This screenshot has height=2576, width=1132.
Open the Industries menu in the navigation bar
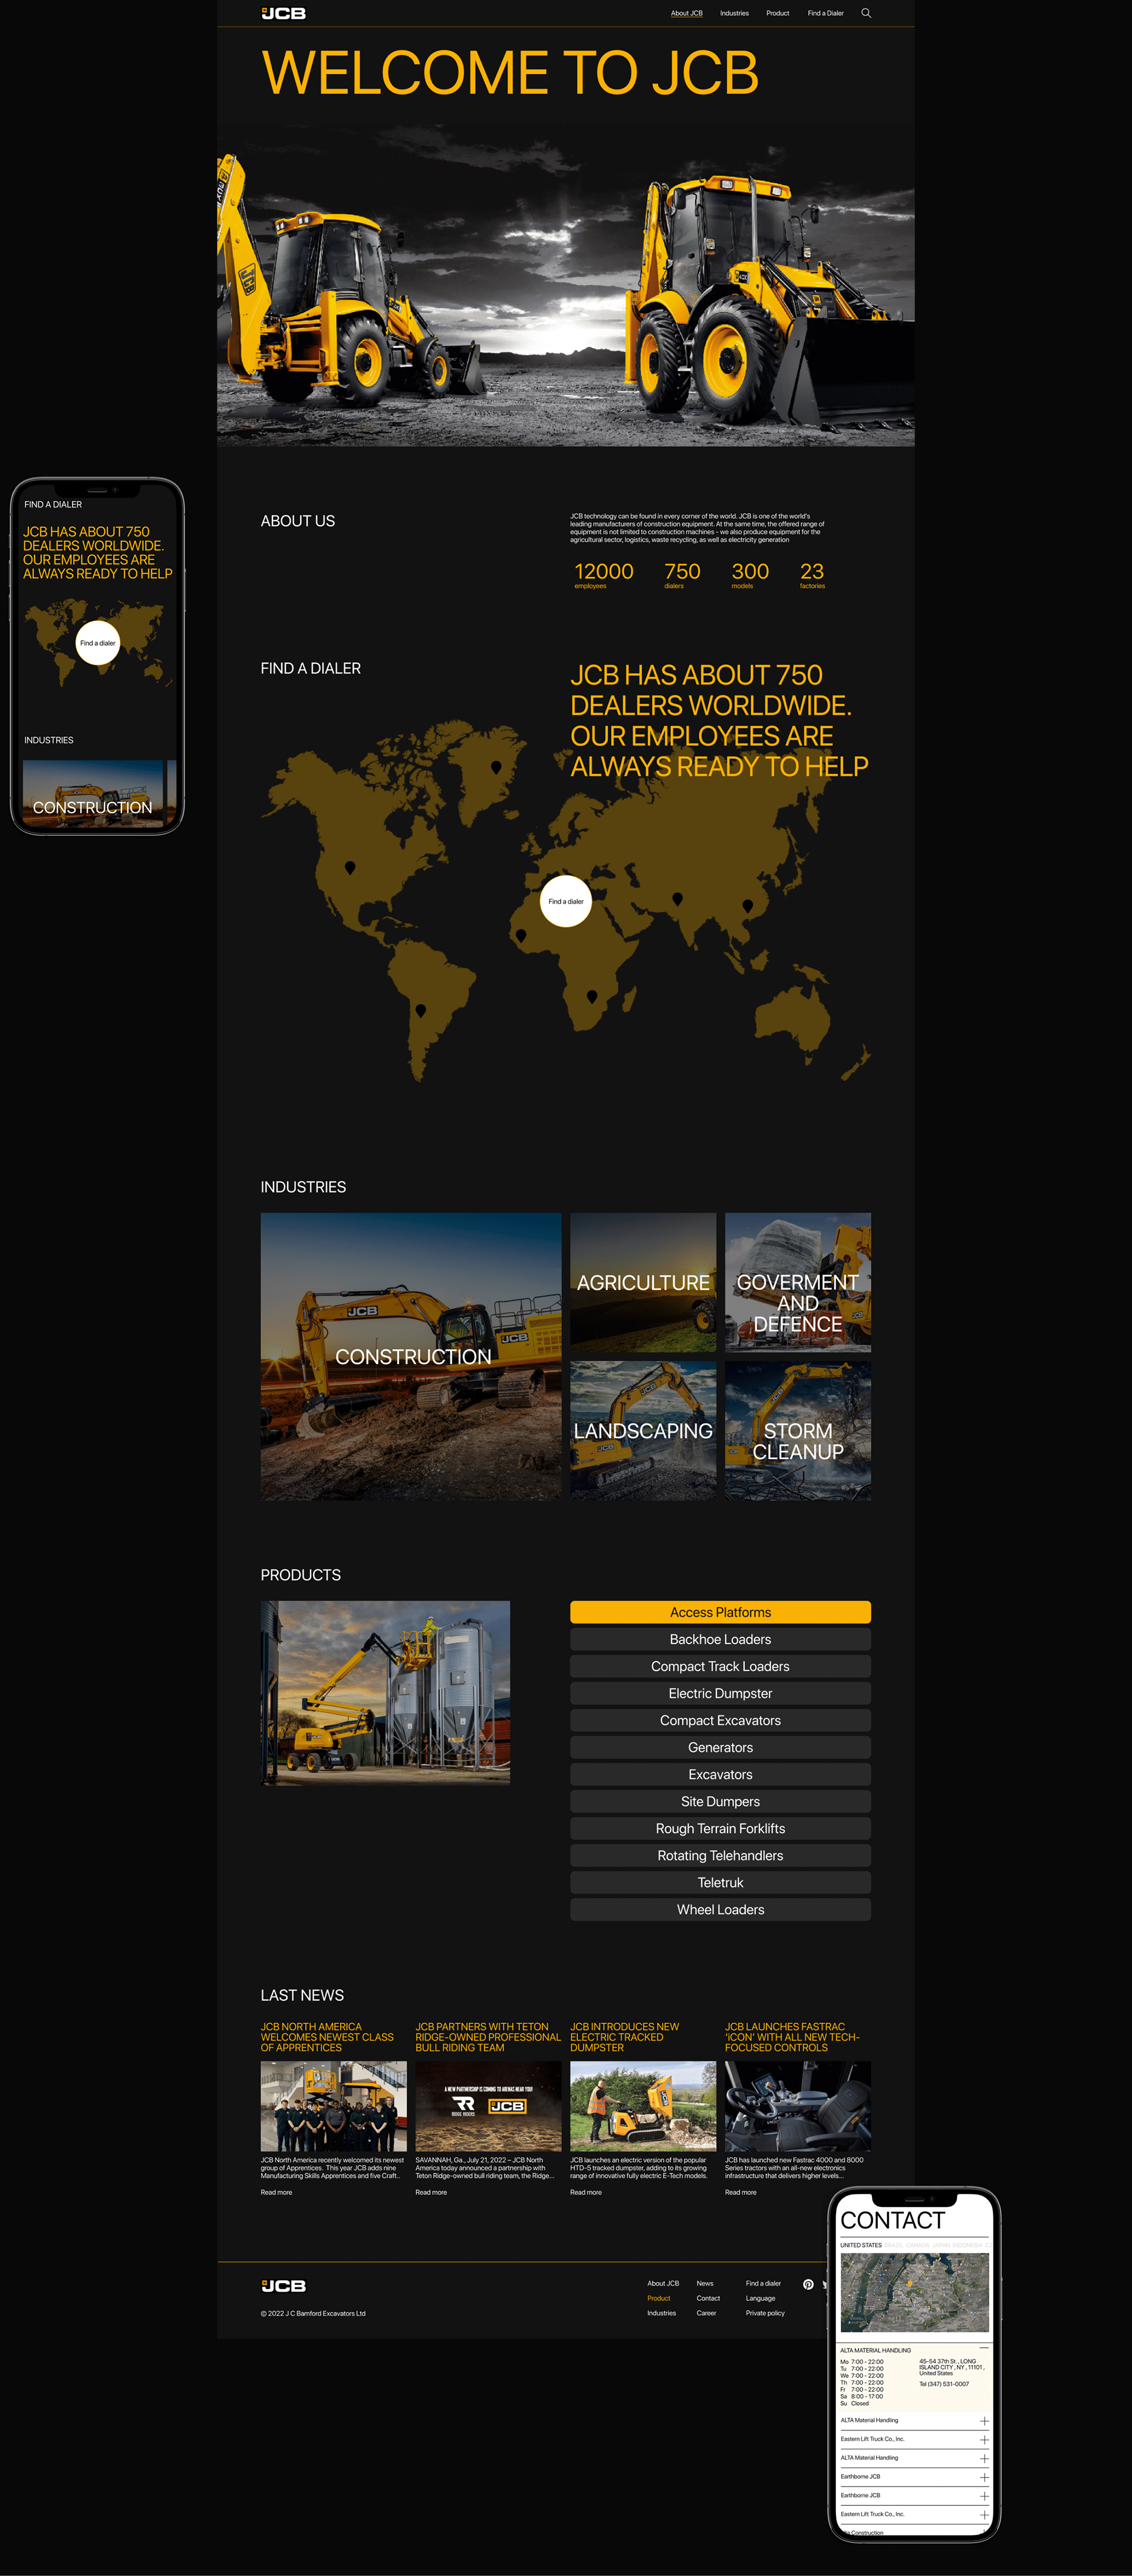734,13
